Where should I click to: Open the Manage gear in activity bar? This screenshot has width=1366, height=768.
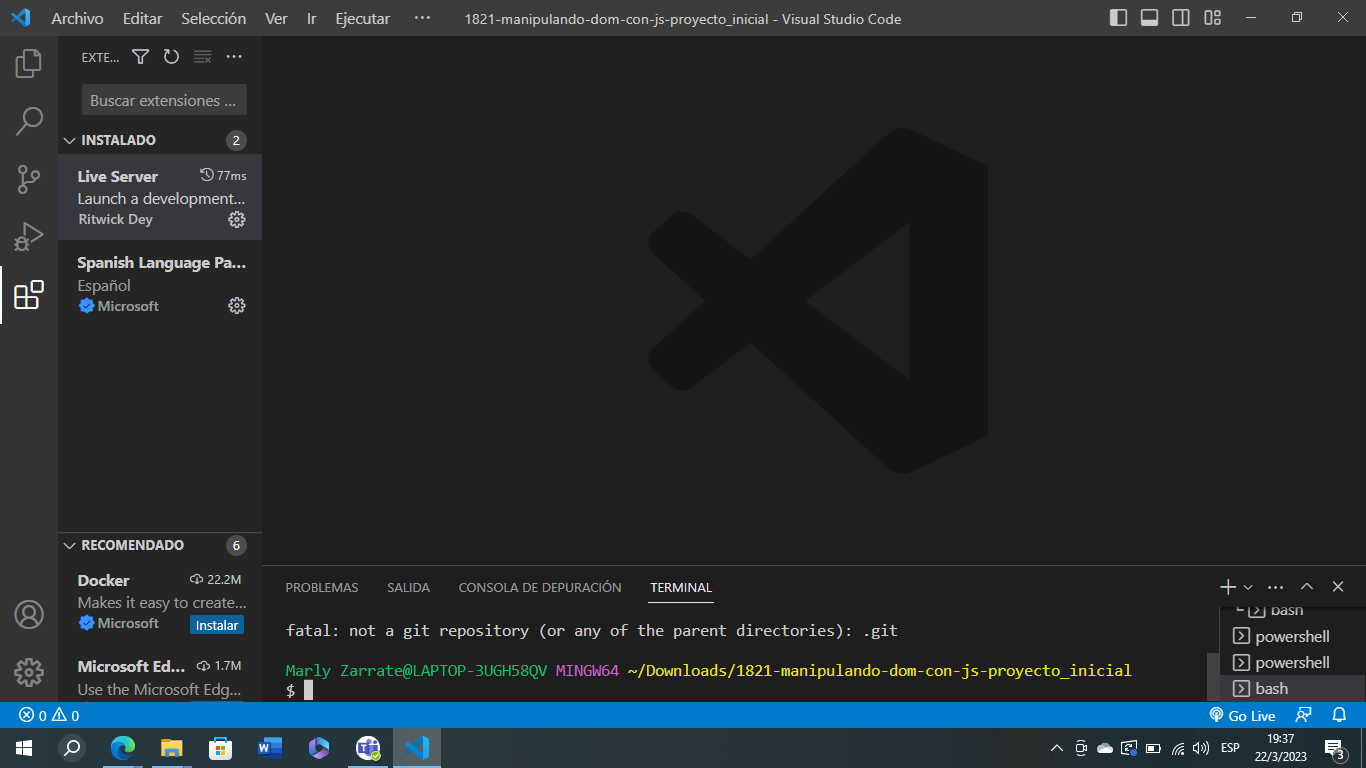29,672
